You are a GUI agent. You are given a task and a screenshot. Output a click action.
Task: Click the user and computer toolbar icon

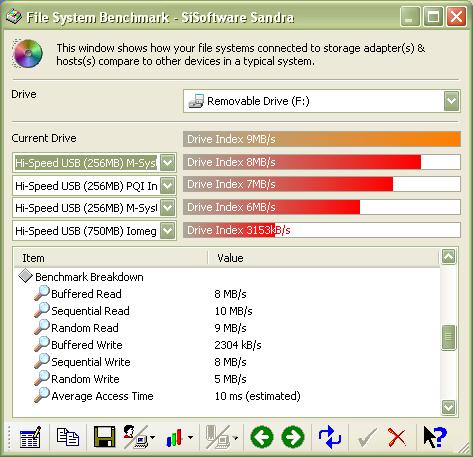(x=135, y=437)
